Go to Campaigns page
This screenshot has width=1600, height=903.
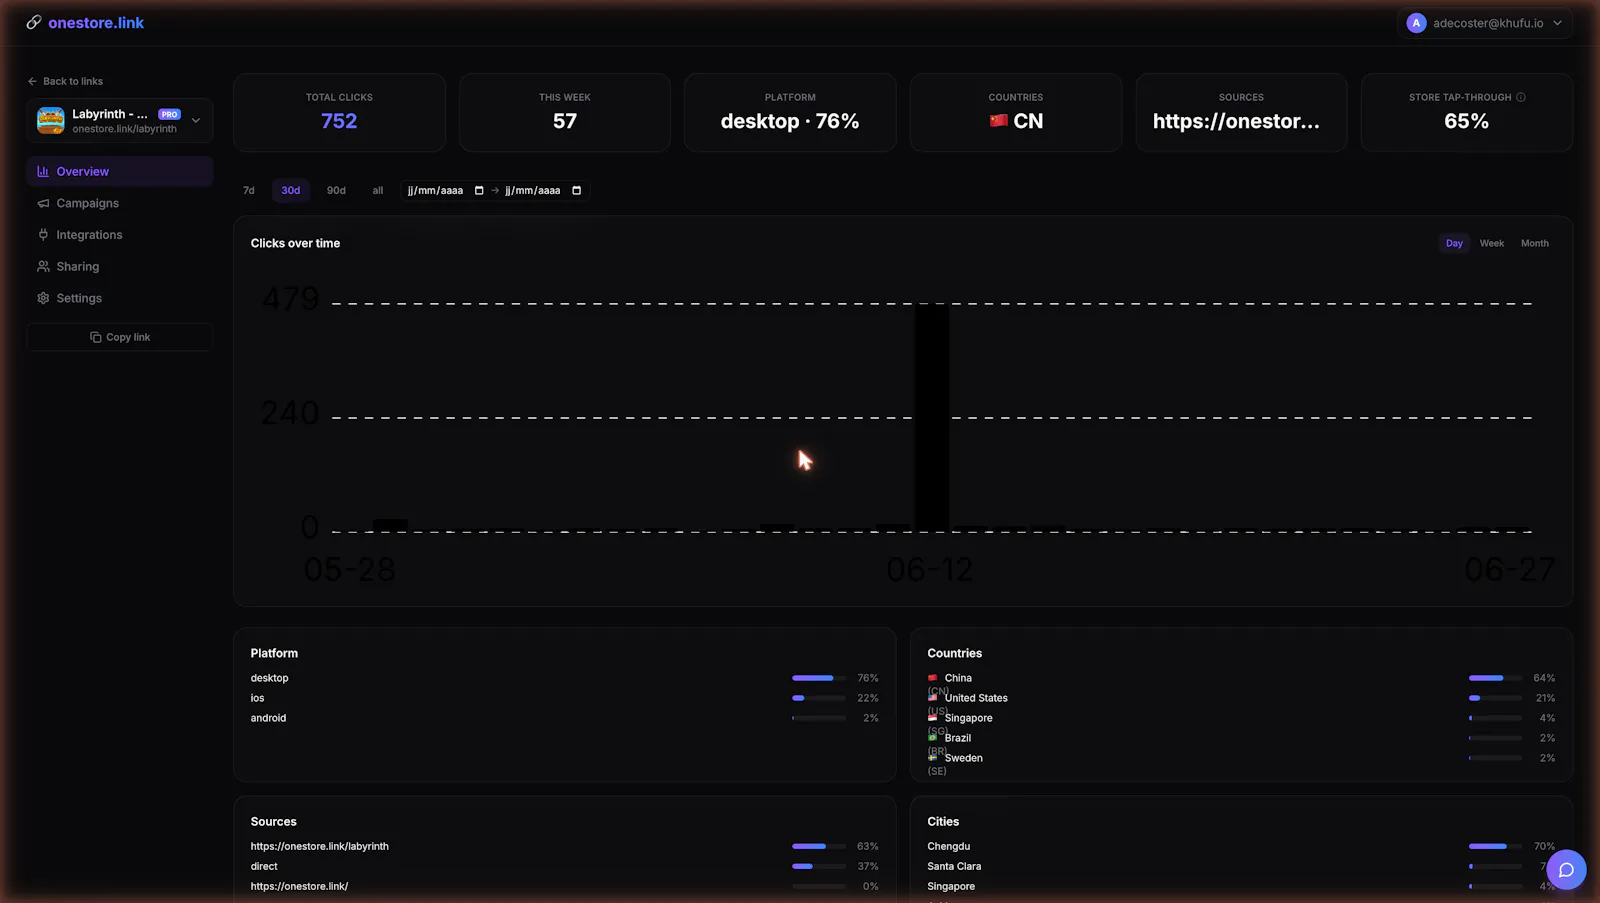(x=119, y=203)
